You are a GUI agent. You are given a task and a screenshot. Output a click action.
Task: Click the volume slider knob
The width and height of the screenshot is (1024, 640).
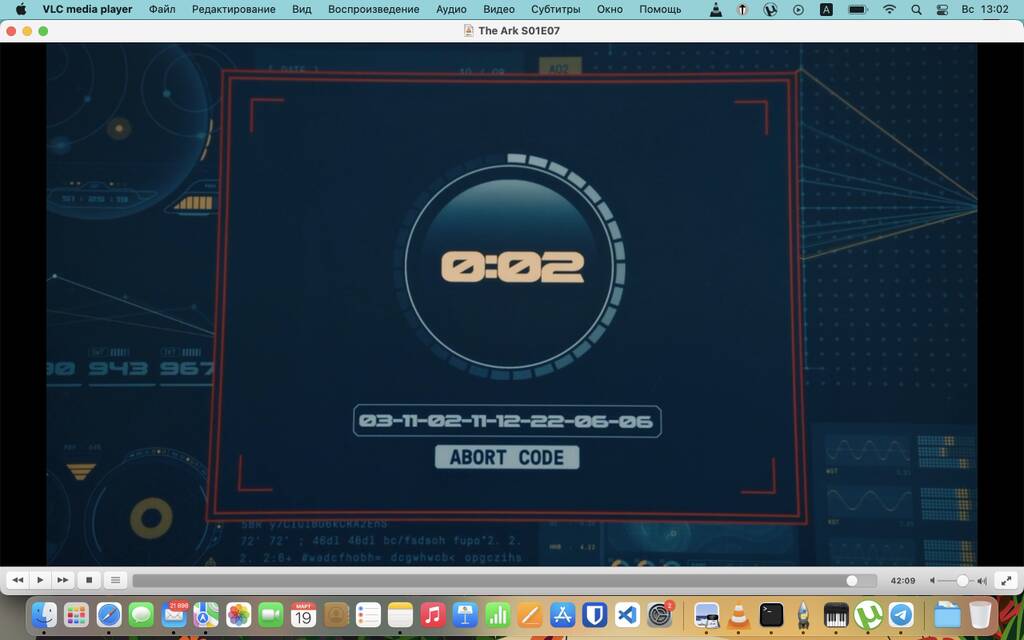click(962, 581)
